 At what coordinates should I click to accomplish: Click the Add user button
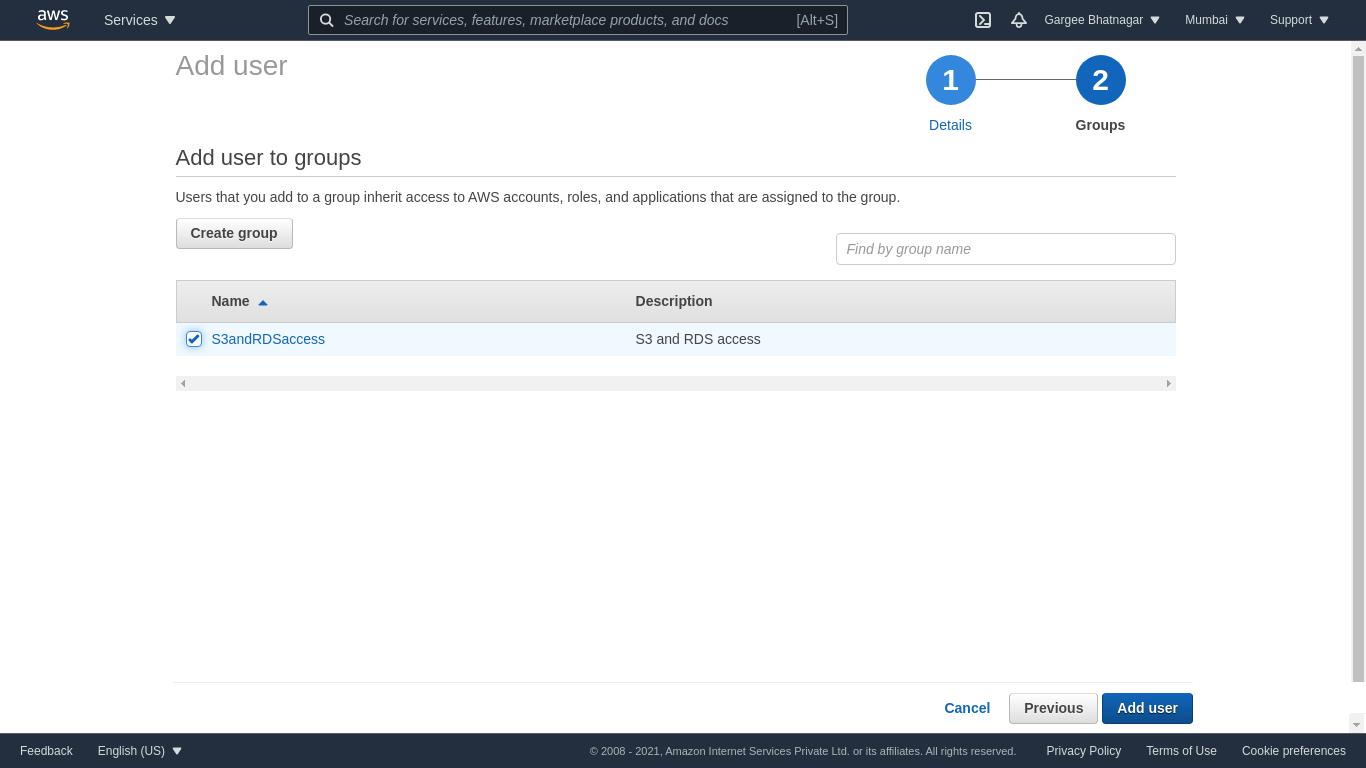pyautogui.click(x=1147, y=708)
